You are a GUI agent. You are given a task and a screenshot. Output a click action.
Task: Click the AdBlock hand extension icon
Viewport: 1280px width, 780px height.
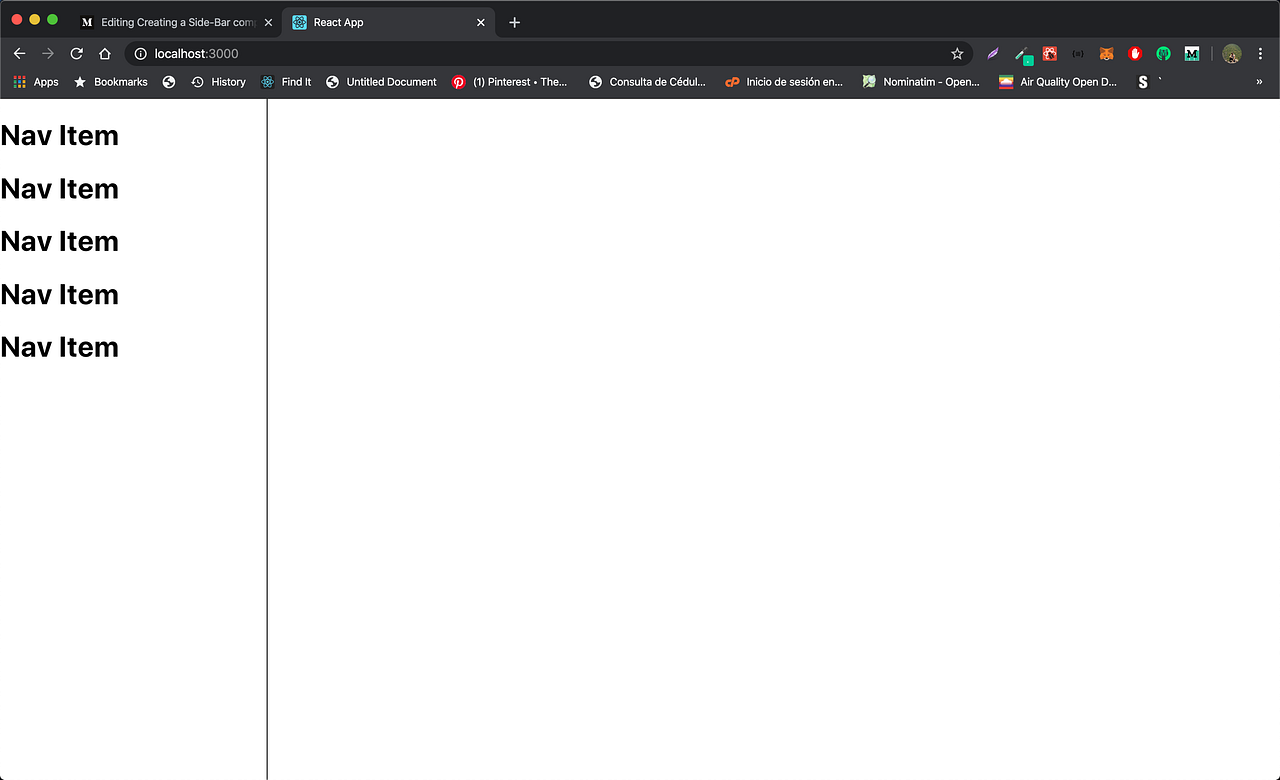(1135, 53)
